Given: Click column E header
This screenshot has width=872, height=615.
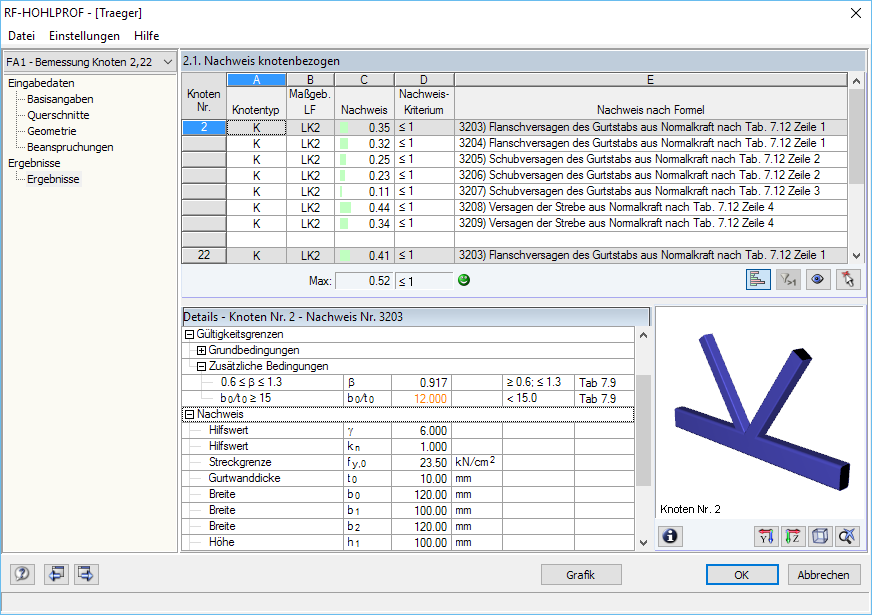Looking at the screenshot, I should tap(651, 80).
